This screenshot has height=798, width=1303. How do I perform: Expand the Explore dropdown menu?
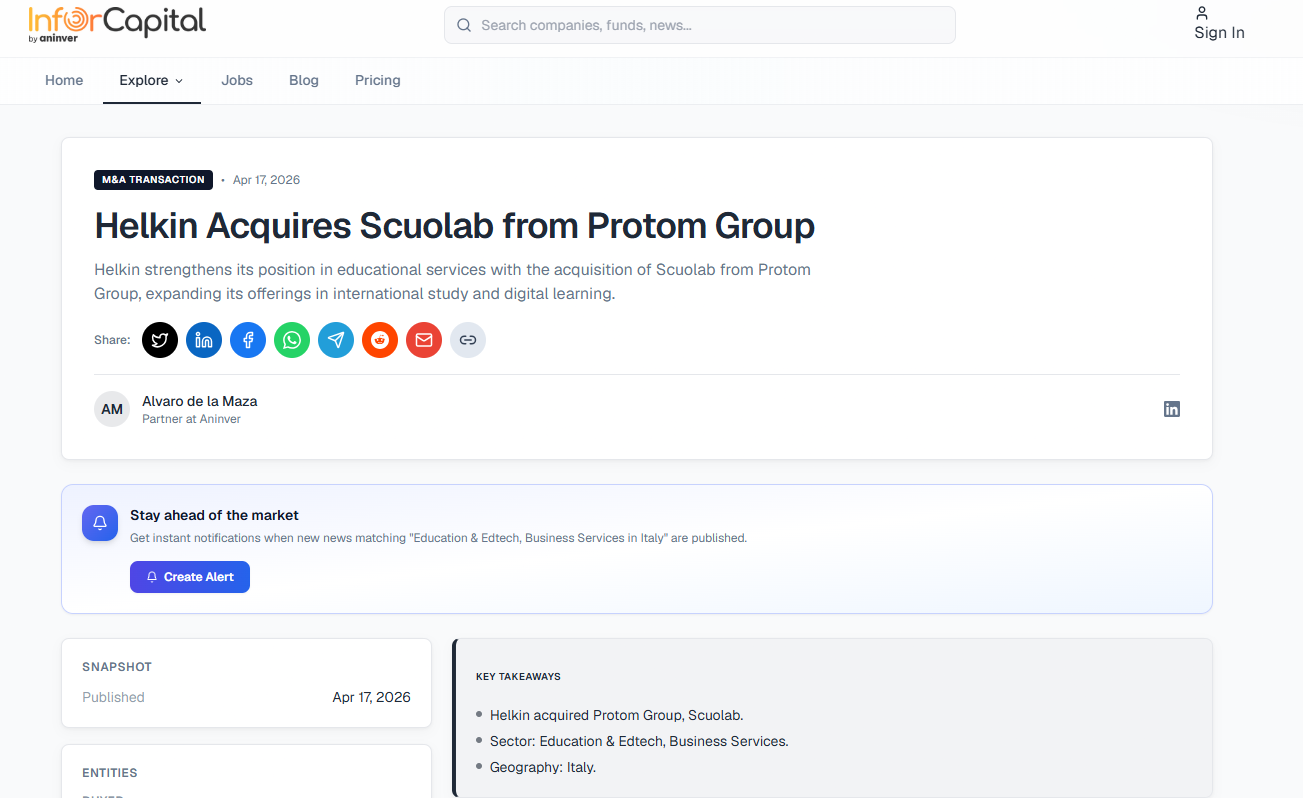152,80
